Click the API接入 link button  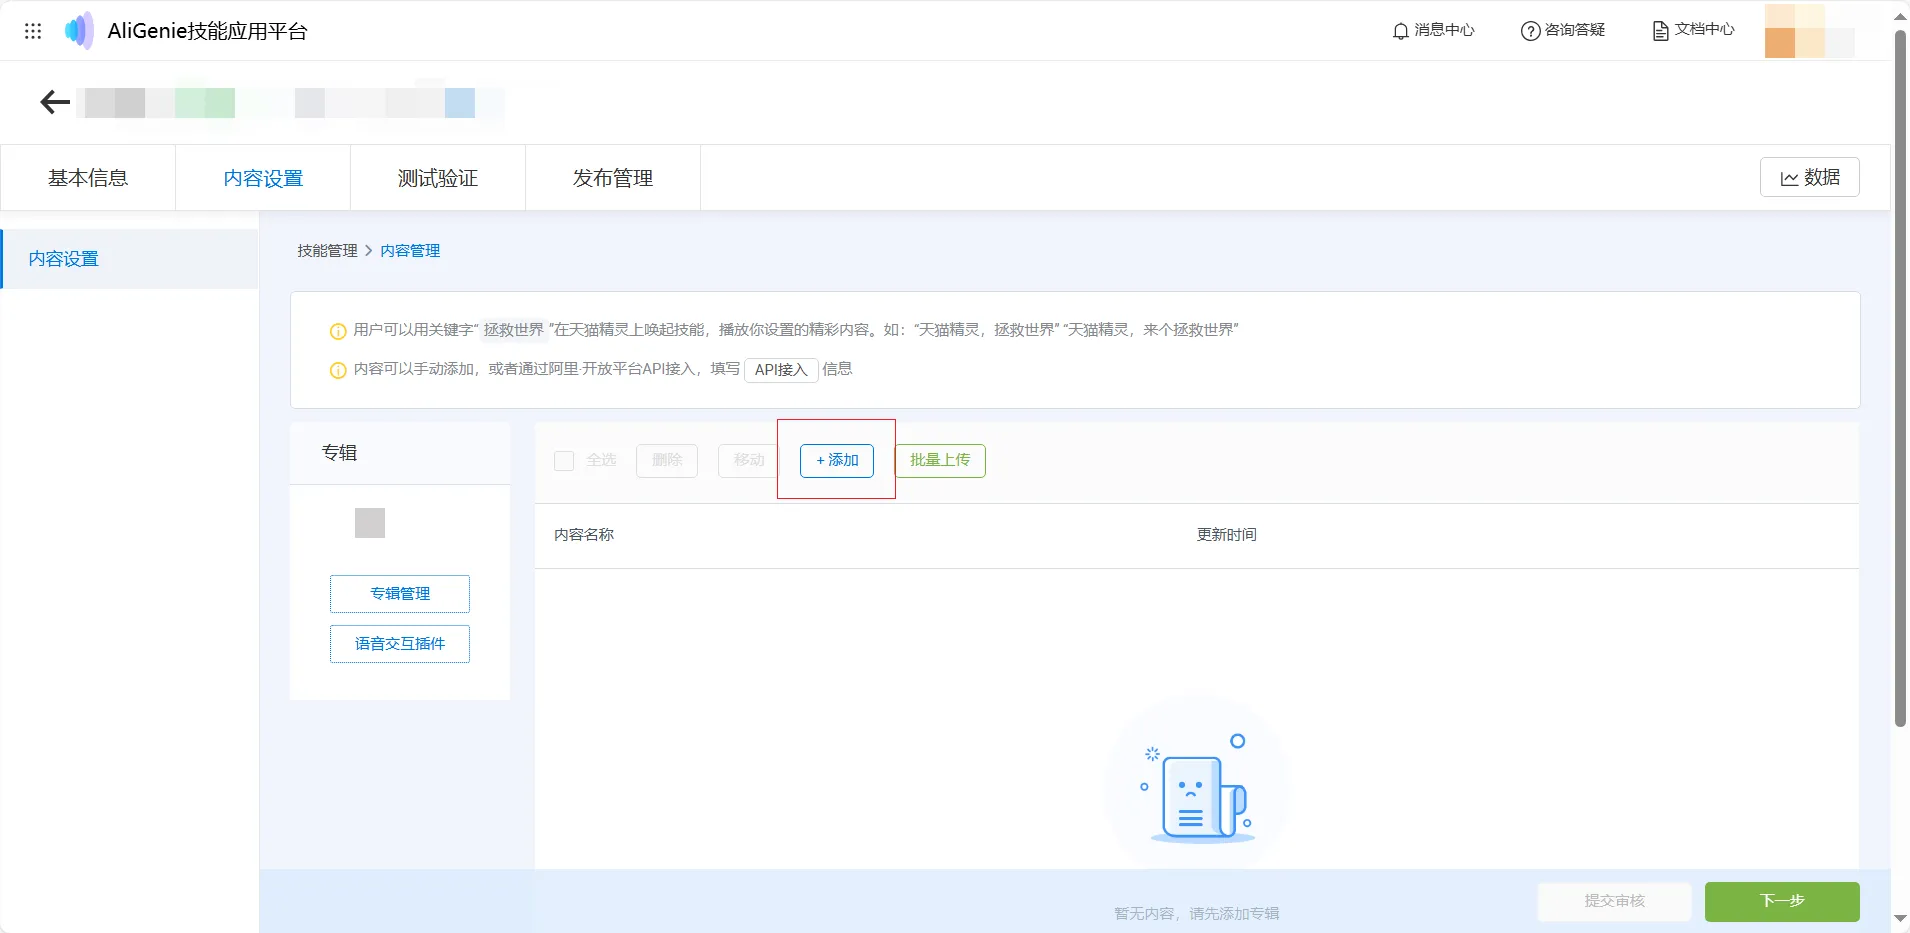[x=781, y=370]
